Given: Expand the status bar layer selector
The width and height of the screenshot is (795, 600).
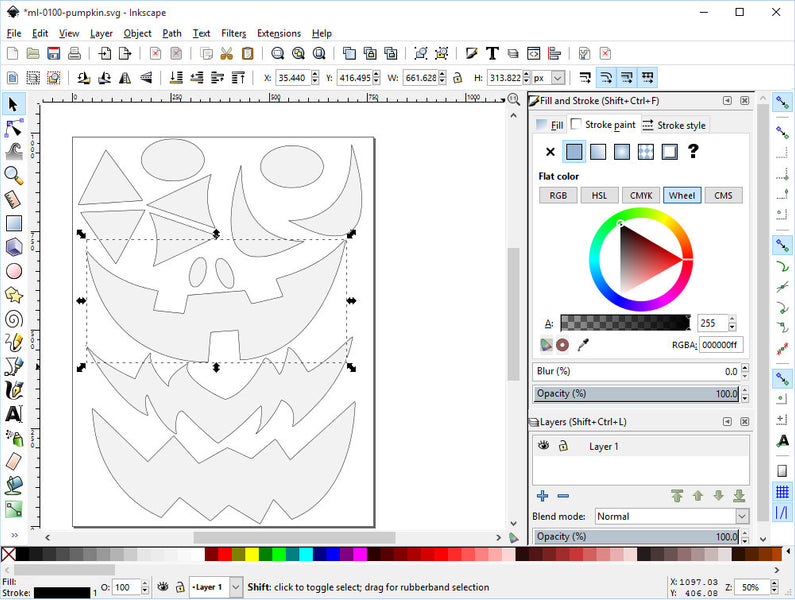Looking at the screenshot, I should coord(236,587).
